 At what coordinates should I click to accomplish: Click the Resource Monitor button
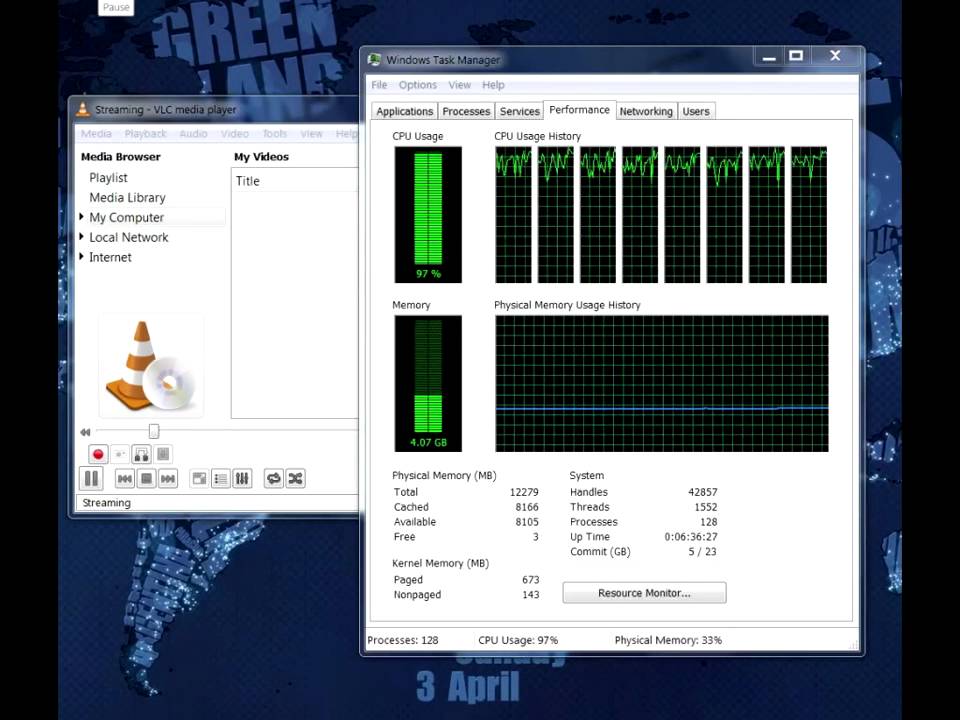click(644, 593)
